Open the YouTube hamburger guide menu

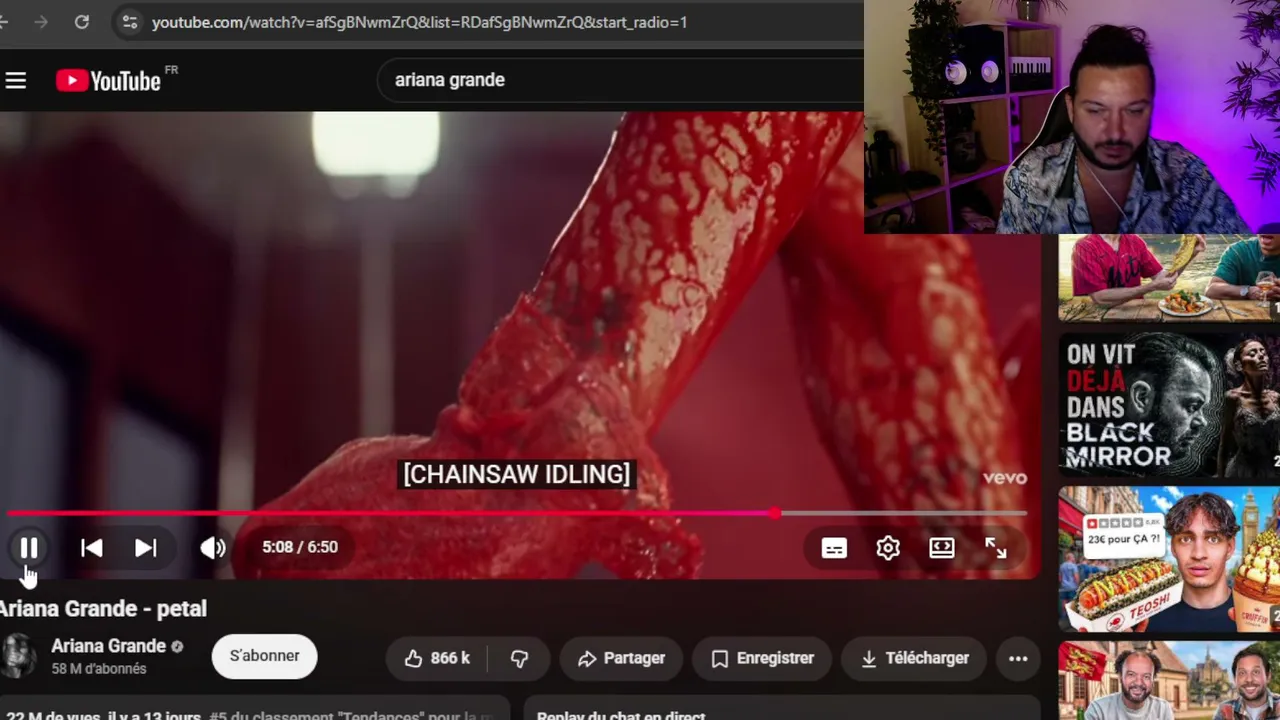[15, 80]
